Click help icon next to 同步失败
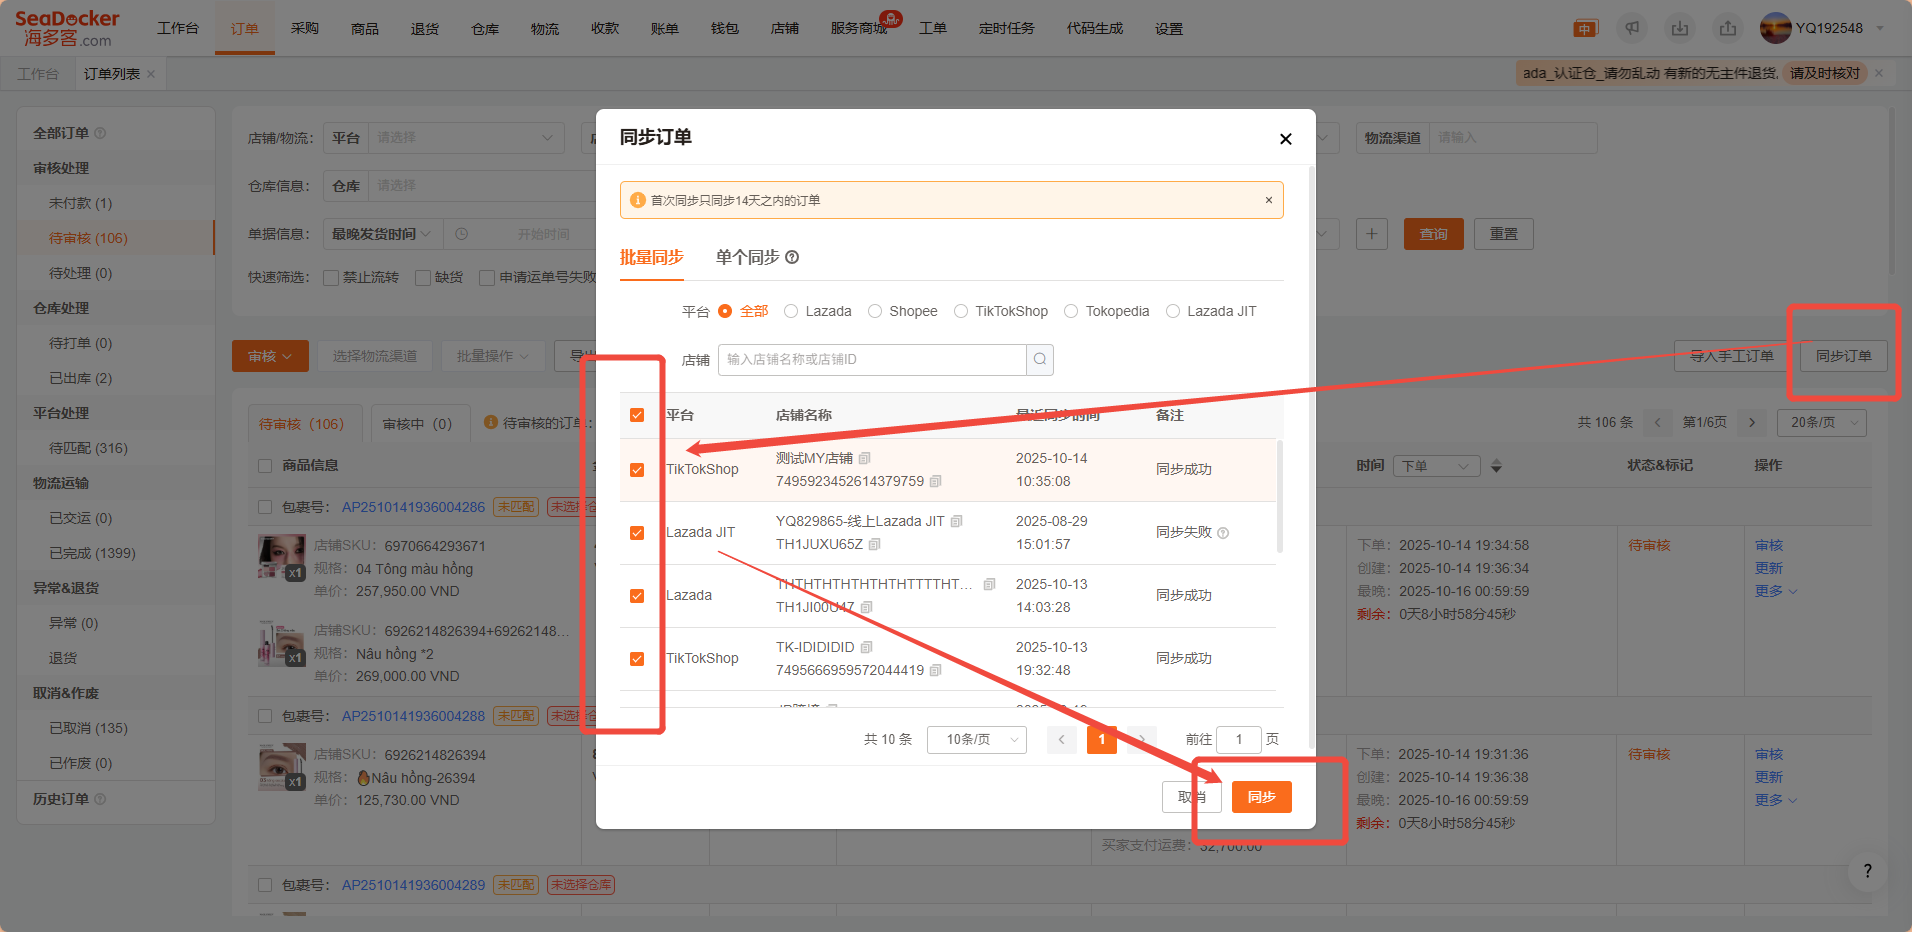1912x932 pixels. point(1223,533)
